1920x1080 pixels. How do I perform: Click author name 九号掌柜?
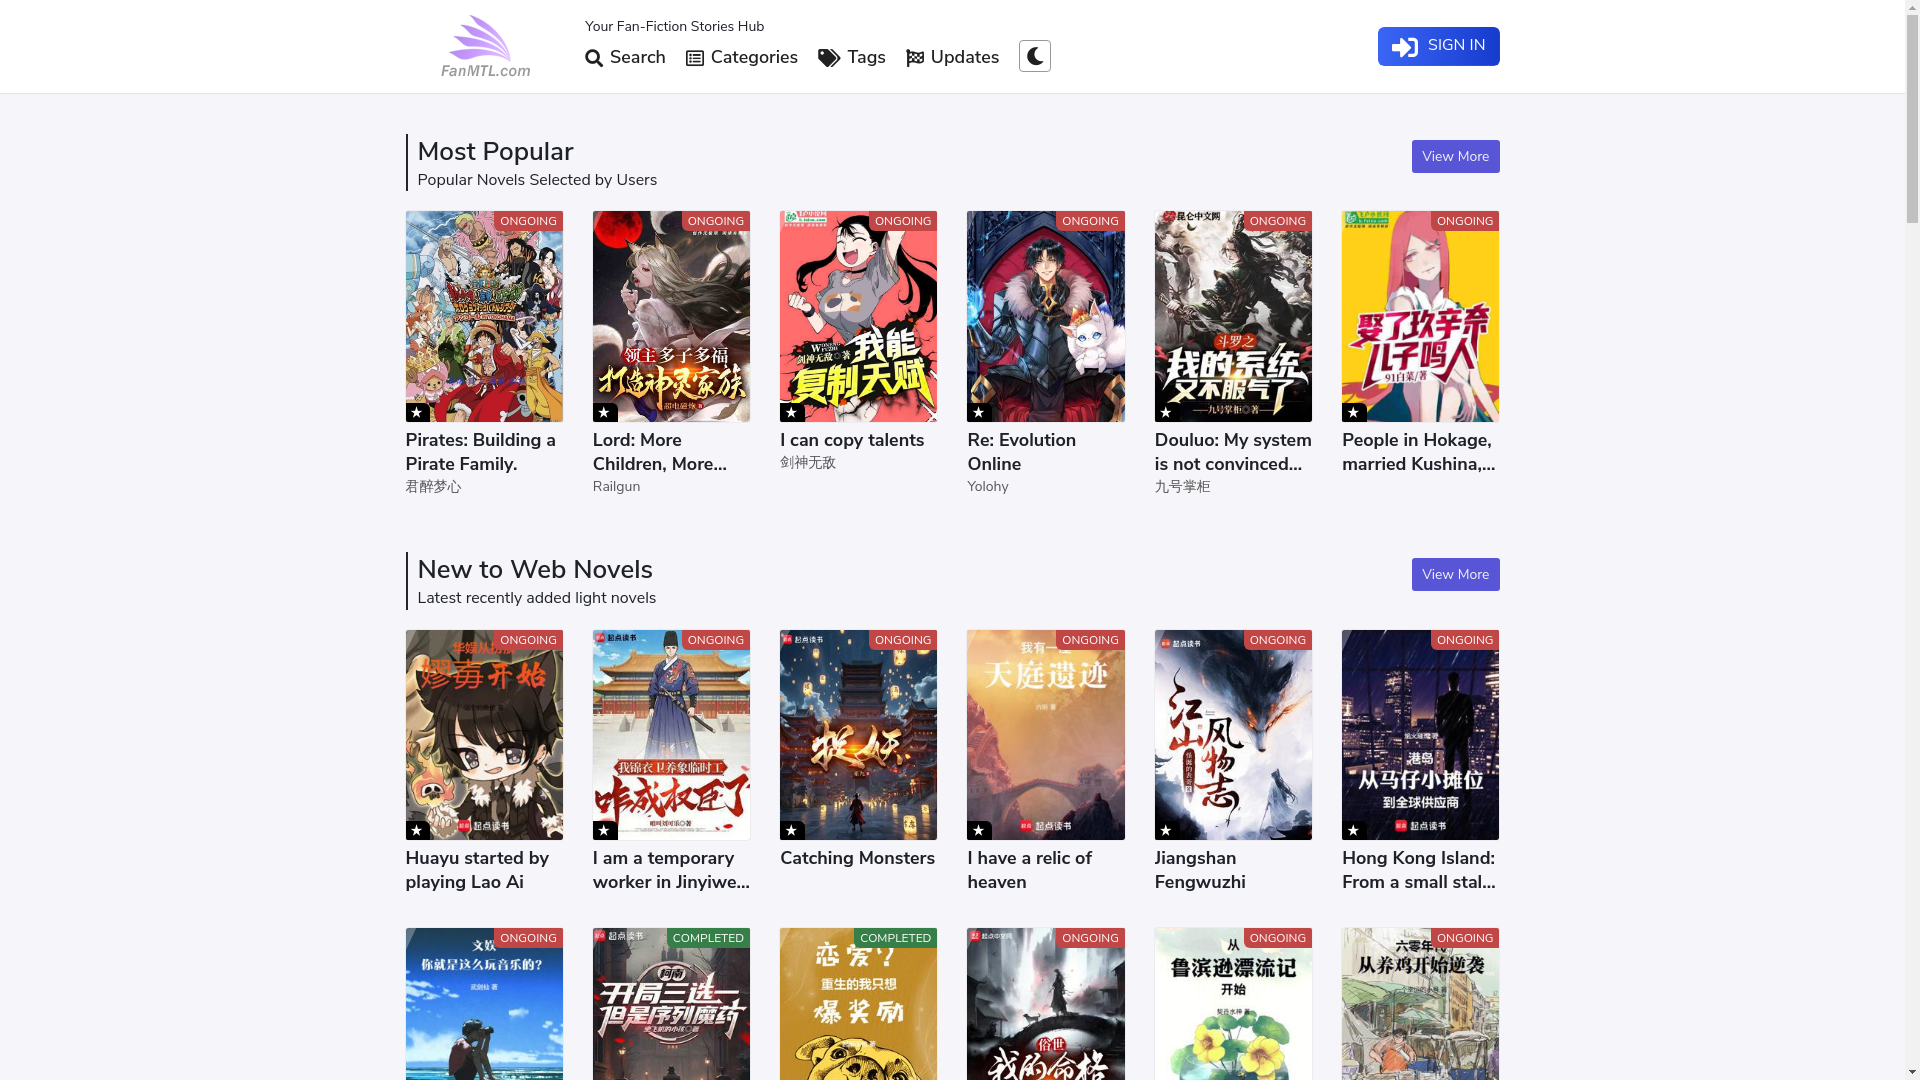1182,487
